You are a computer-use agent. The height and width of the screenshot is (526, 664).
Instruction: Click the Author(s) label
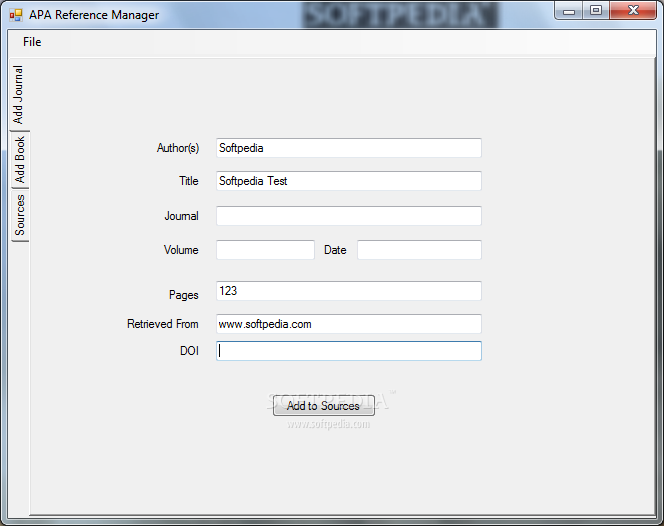[178, 148]
